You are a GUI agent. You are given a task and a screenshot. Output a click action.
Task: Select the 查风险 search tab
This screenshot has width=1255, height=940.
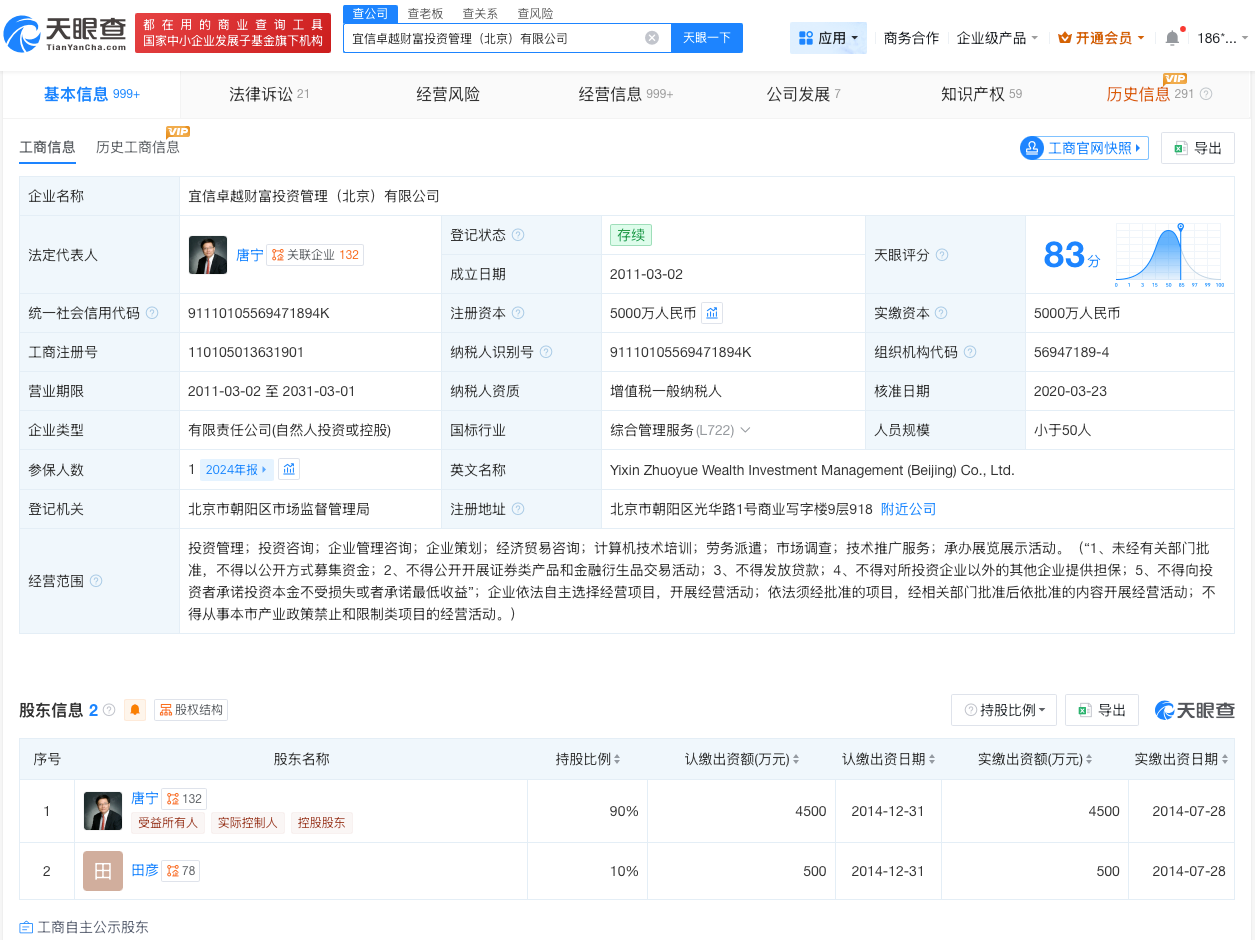tap(535, 13)
